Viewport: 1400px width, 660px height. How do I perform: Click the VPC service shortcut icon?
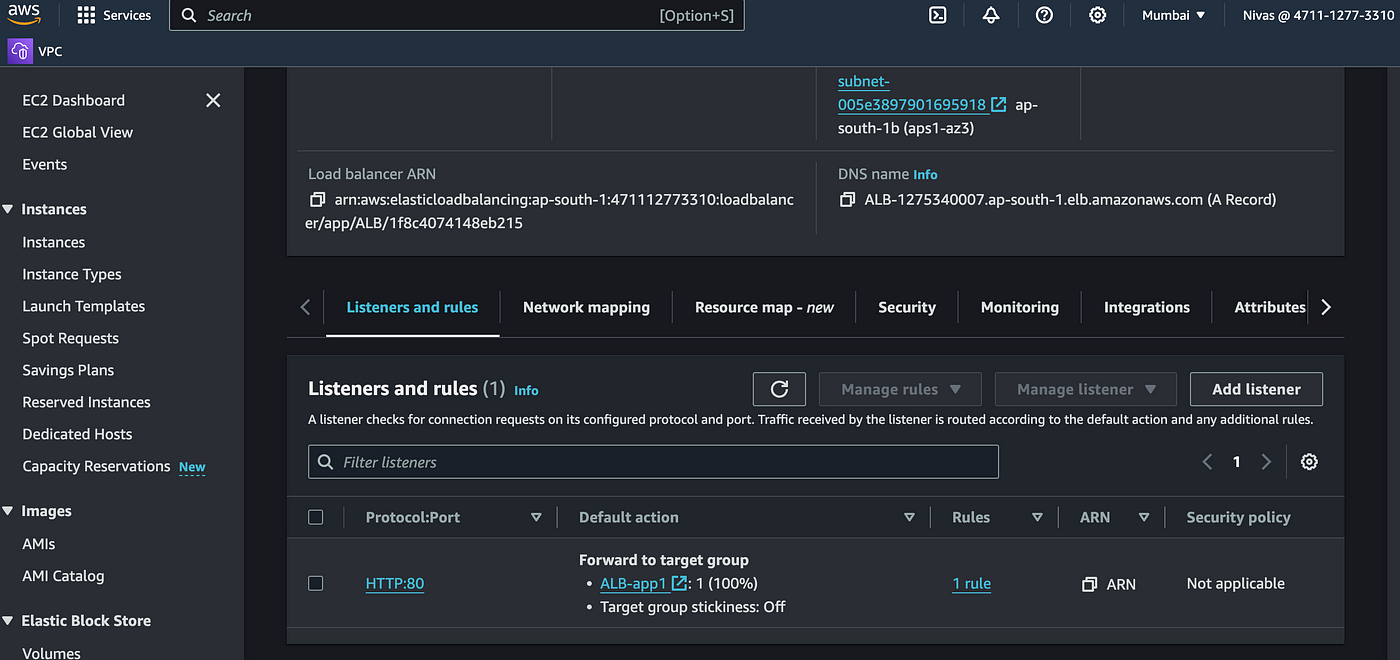pyautogui.click(x=20, y=51)
